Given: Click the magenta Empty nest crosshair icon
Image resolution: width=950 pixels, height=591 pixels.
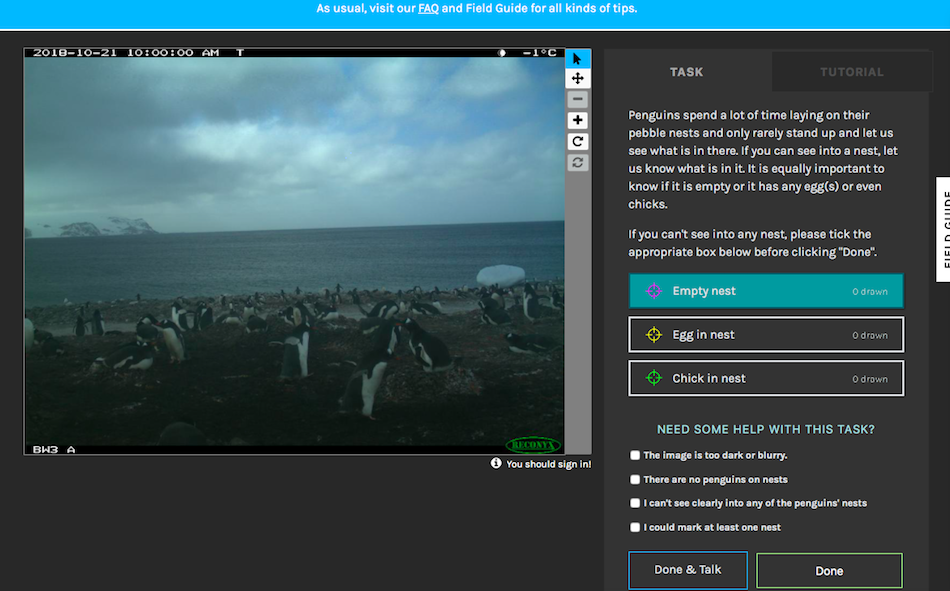Looking at the screenshot, I should coord(654,291).
